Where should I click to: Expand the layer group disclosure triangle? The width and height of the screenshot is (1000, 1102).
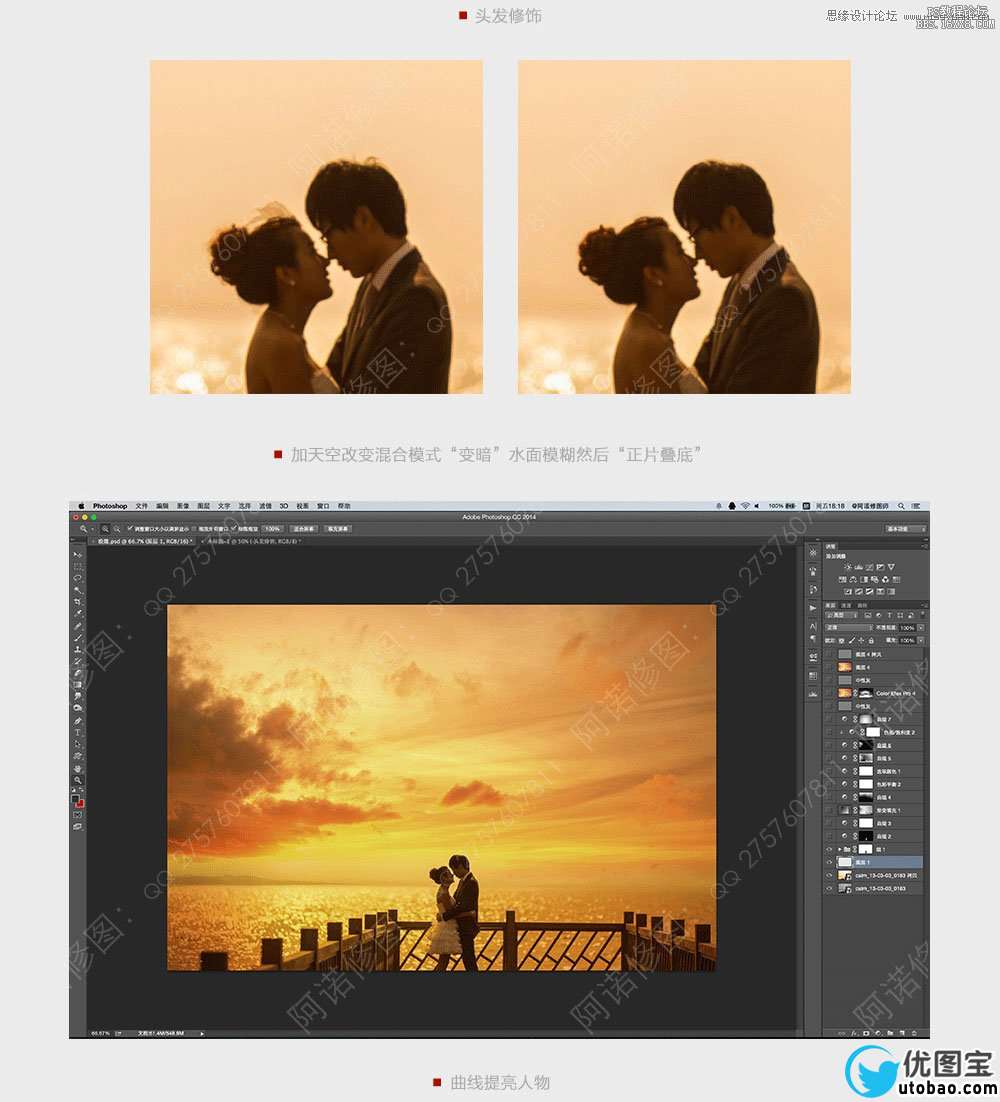coord(840,849)
